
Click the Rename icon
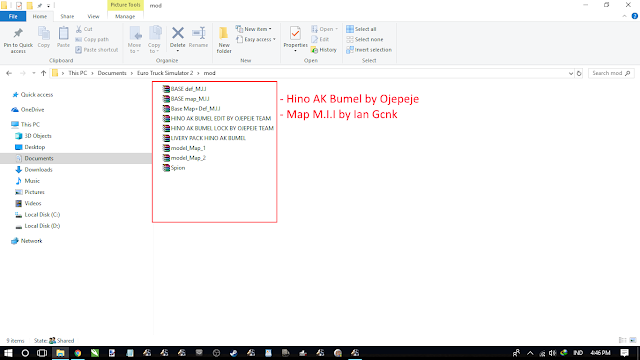(x=198, y=33)
